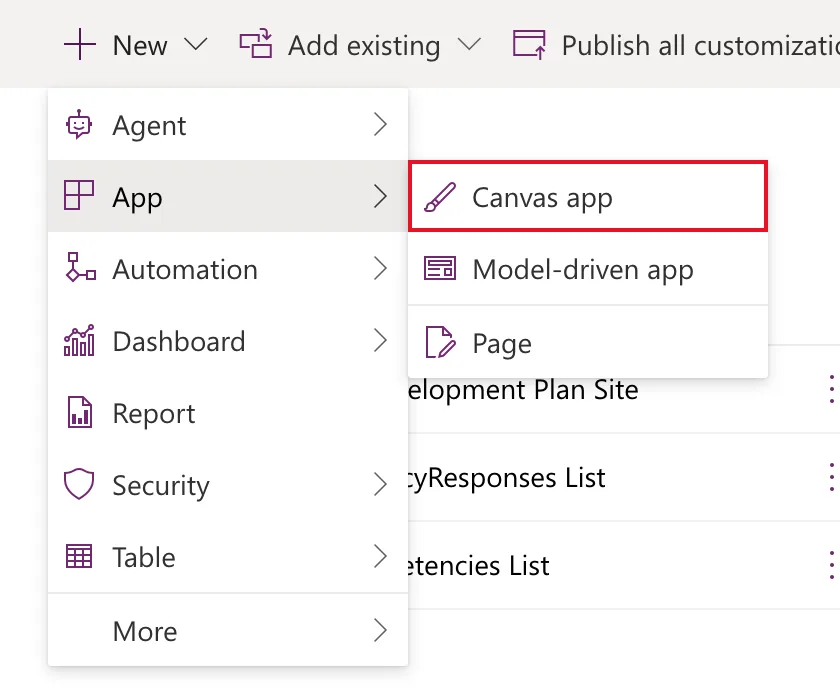Select Automation menu item
Screen dimensions: 840x688
click(x=228, y=268)
